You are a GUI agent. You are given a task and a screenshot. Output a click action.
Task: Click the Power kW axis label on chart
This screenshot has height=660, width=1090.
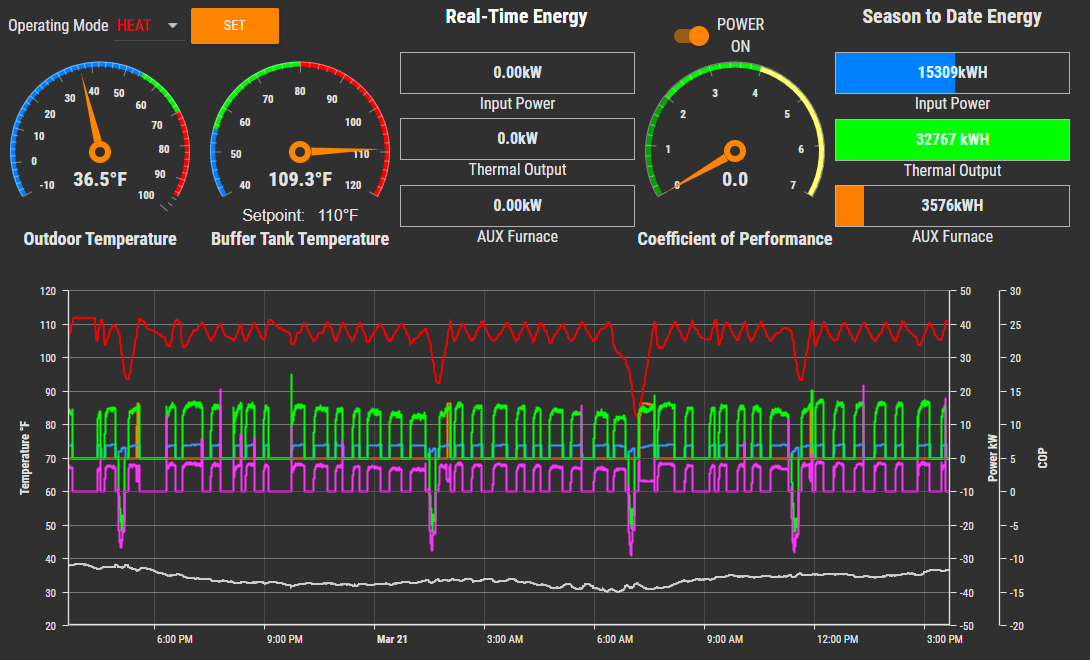pyautogui.click(x=993, y=458)
